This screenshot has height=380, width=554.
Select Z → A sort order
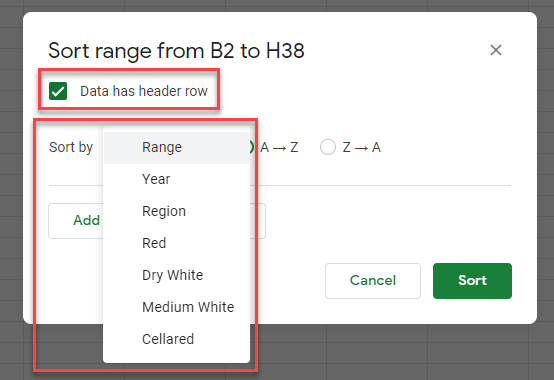point(328,147)
